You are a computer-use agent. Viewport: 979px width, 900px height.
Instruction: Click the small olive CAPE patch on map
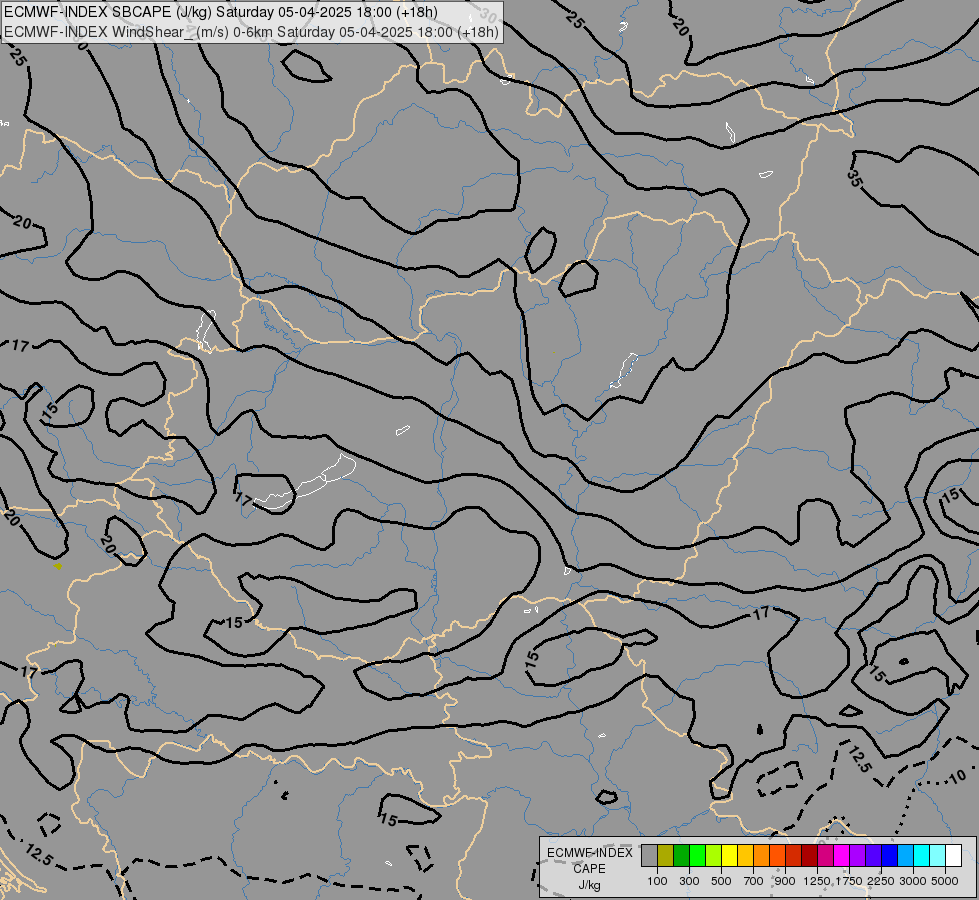tap(57, 566)
